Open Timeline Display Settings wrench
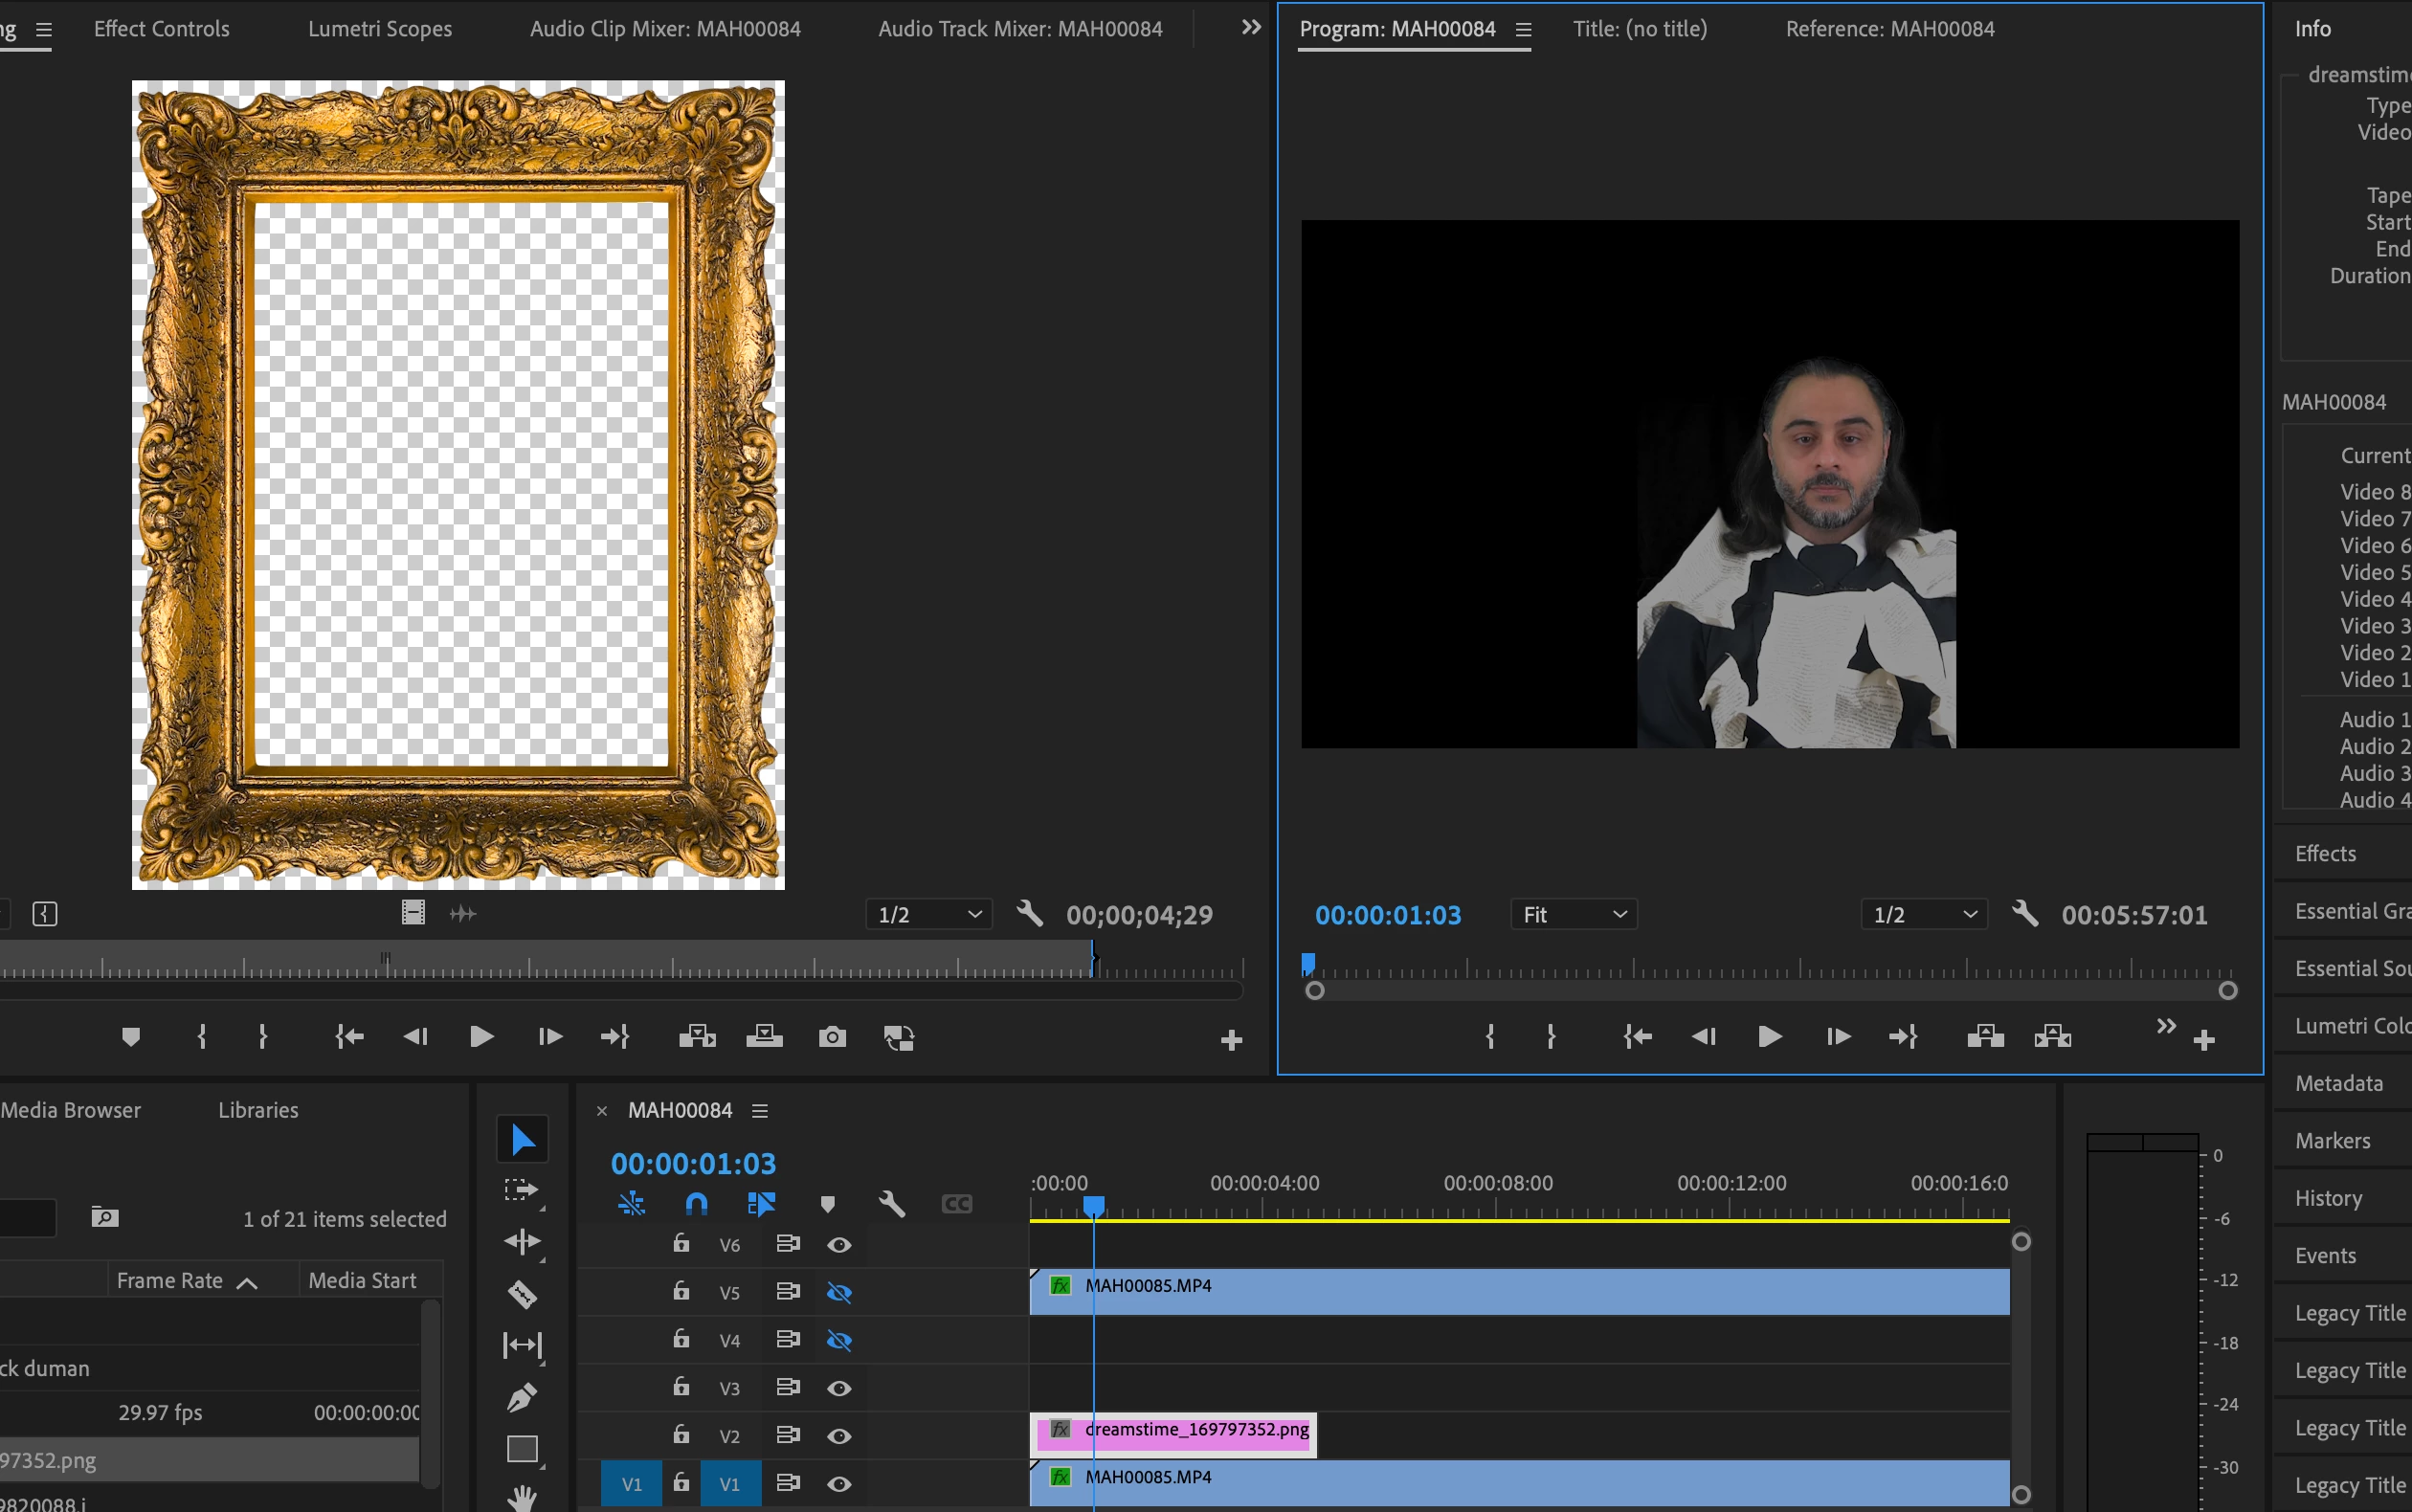Image resolution: width=2412 pixels, height=1512 pixels. pos(891,1204)
